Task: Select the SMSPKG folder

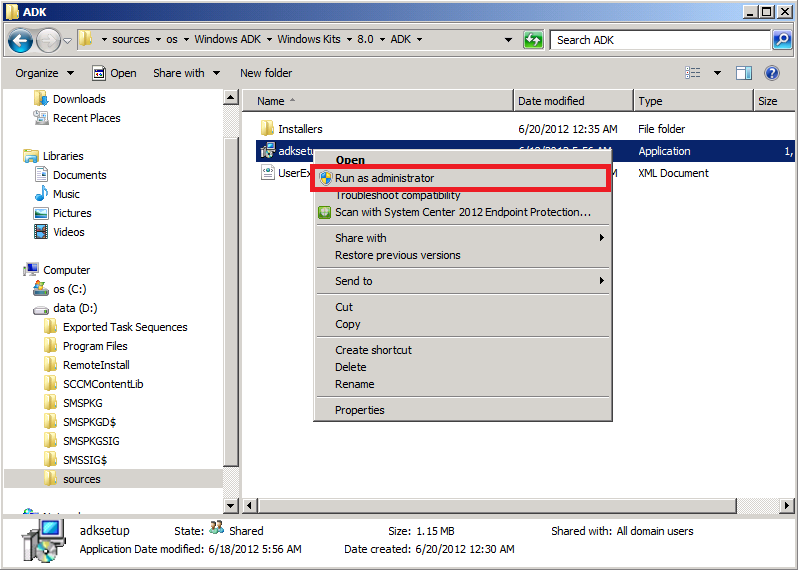Action: (73, 403)
